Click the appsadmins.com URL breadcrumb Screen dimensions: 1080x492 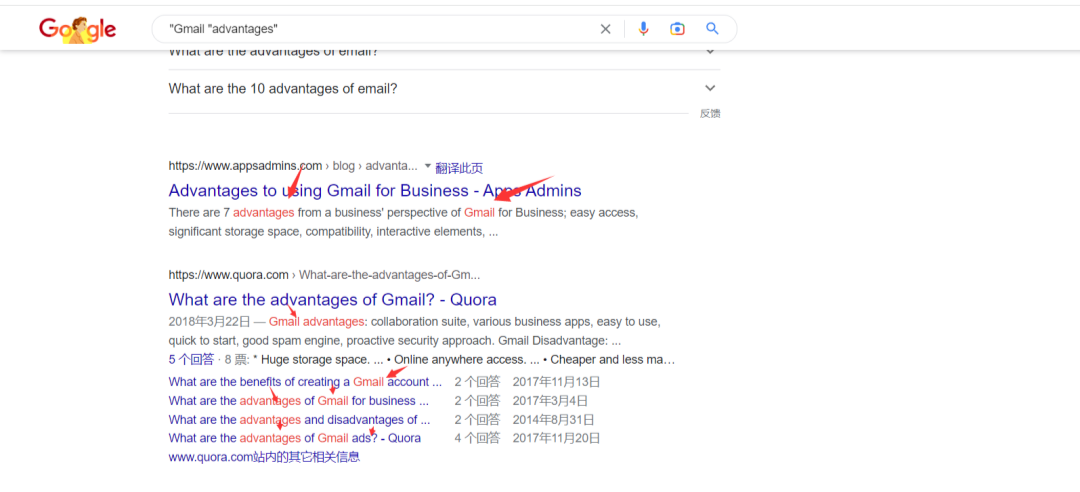click(293, 166)
